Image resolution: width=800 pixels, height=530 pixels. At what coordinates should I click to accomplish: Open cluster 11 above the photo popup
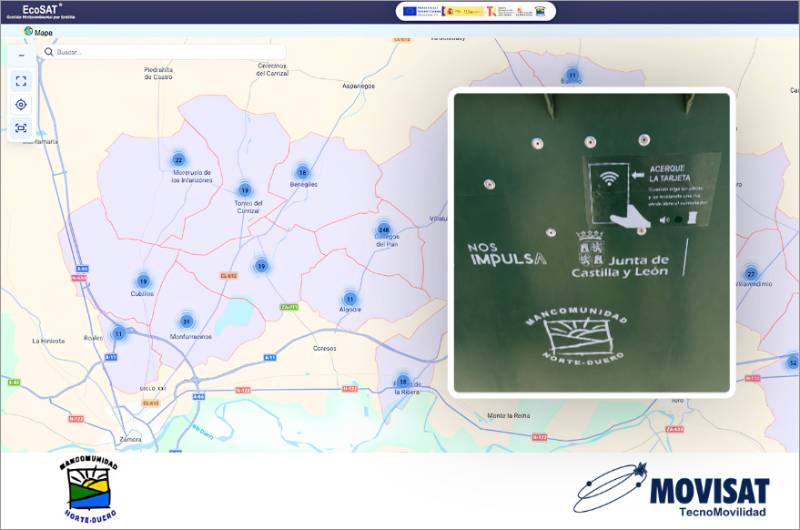pos(572,75)
